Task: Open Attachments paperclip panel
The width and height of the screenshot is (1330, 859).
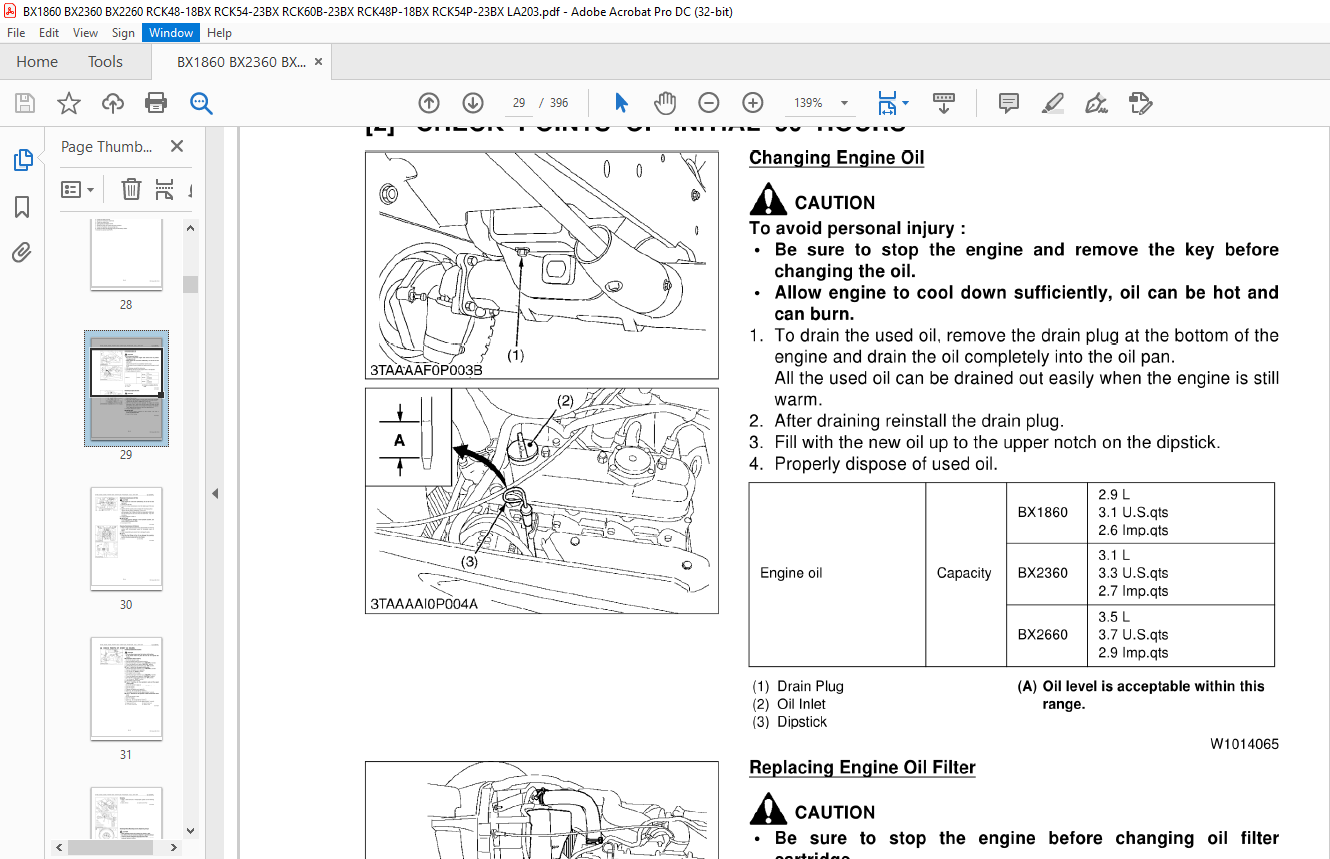Action: pos(22,252)
